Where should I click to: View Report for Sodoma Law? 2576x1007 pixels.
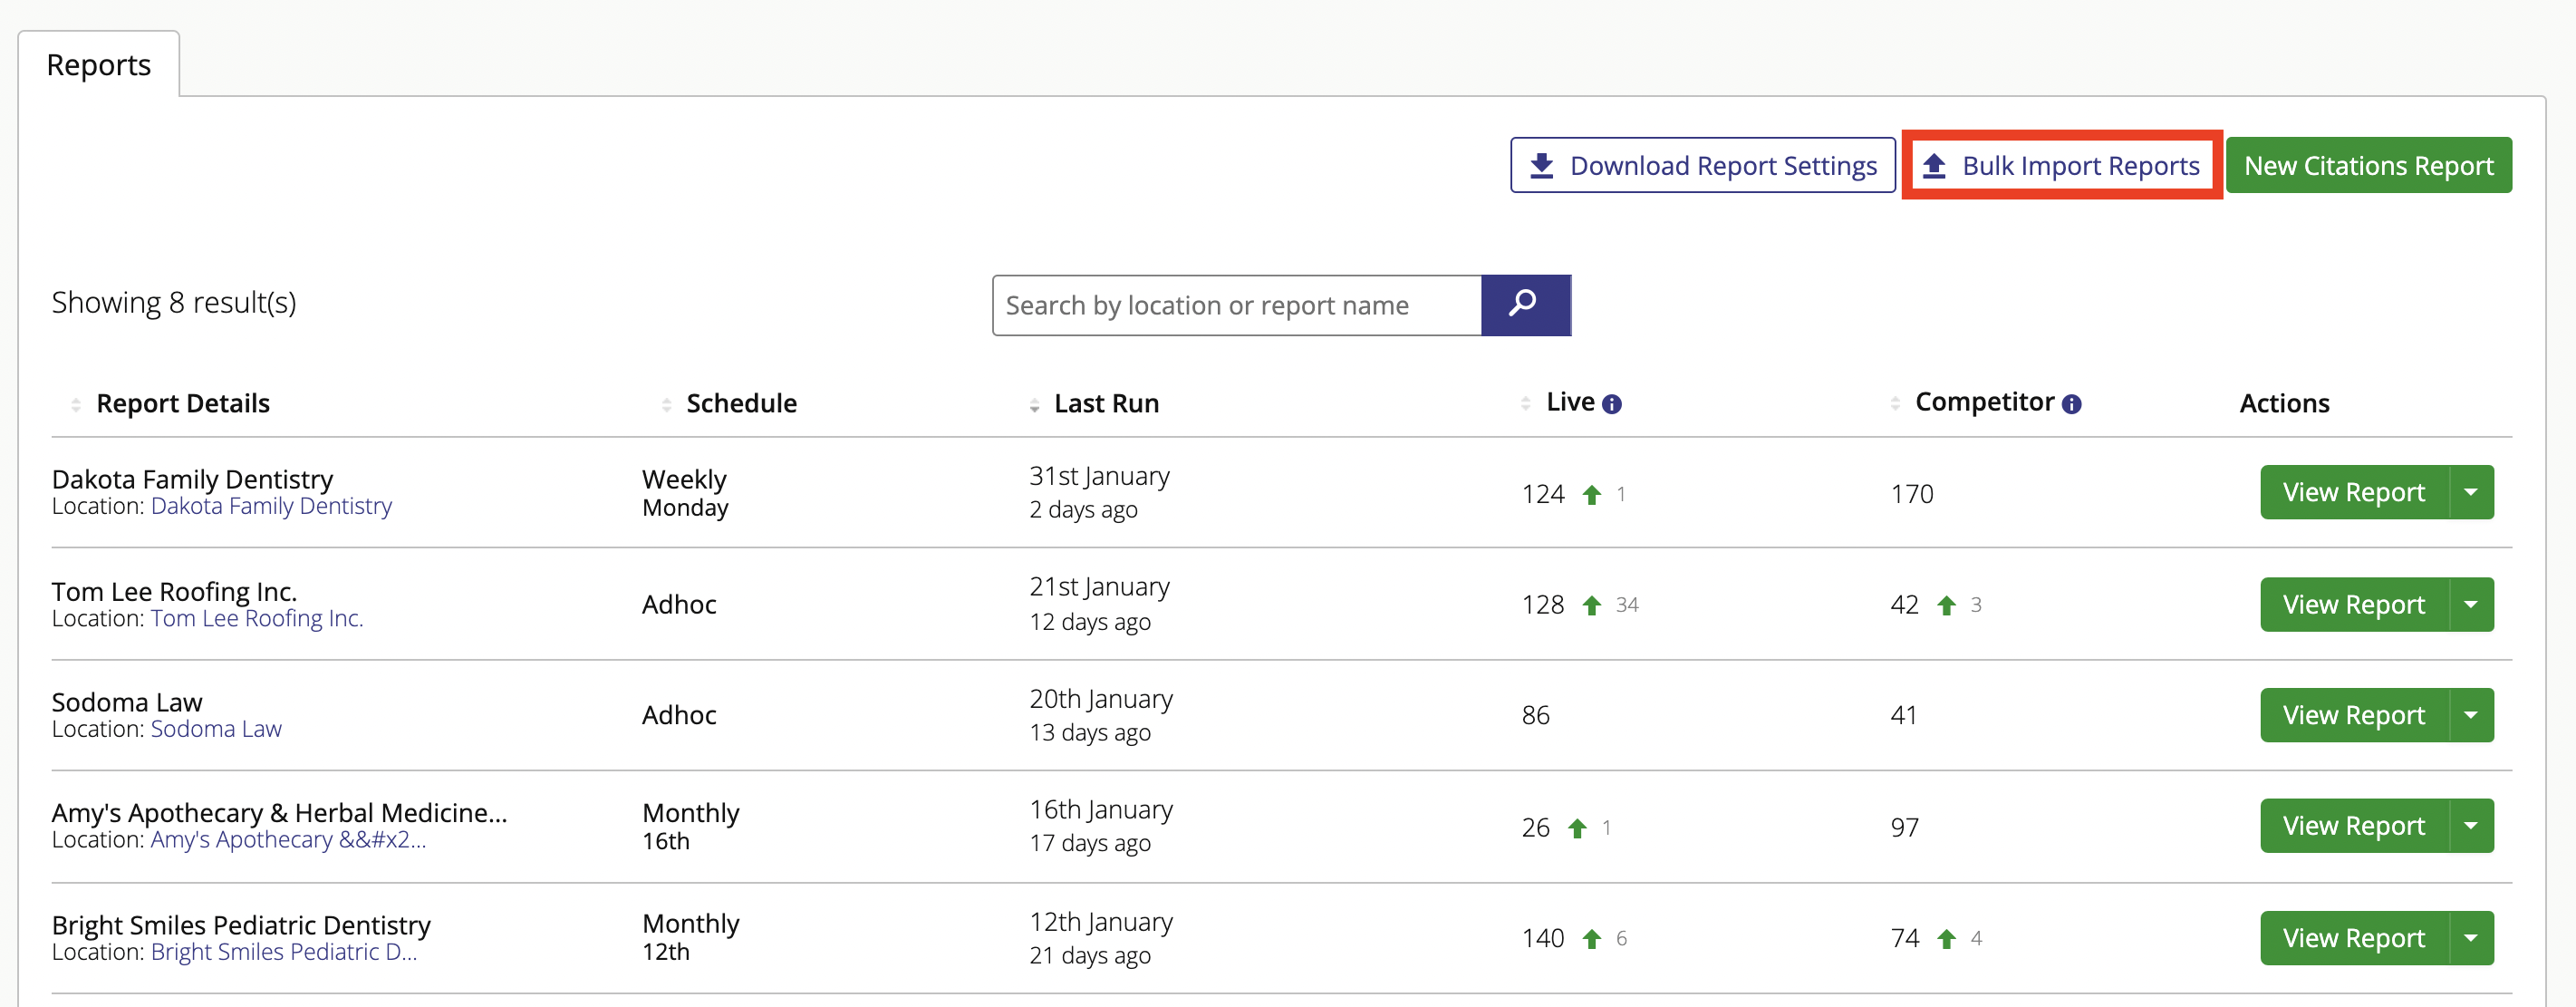[2354, 715]
